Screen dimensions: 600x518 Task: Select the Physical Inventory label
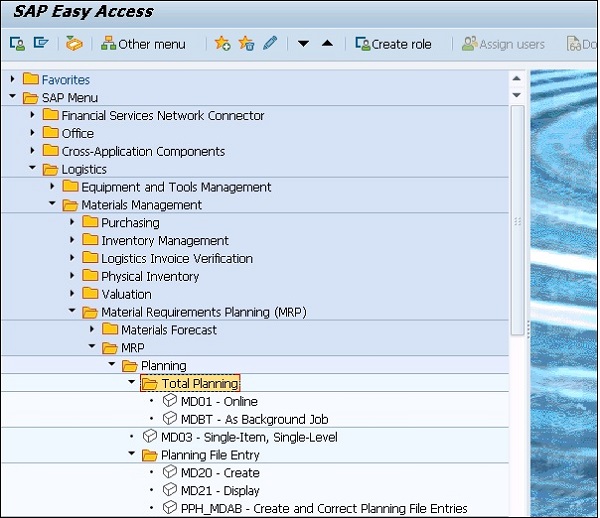[x=150, y=277]
